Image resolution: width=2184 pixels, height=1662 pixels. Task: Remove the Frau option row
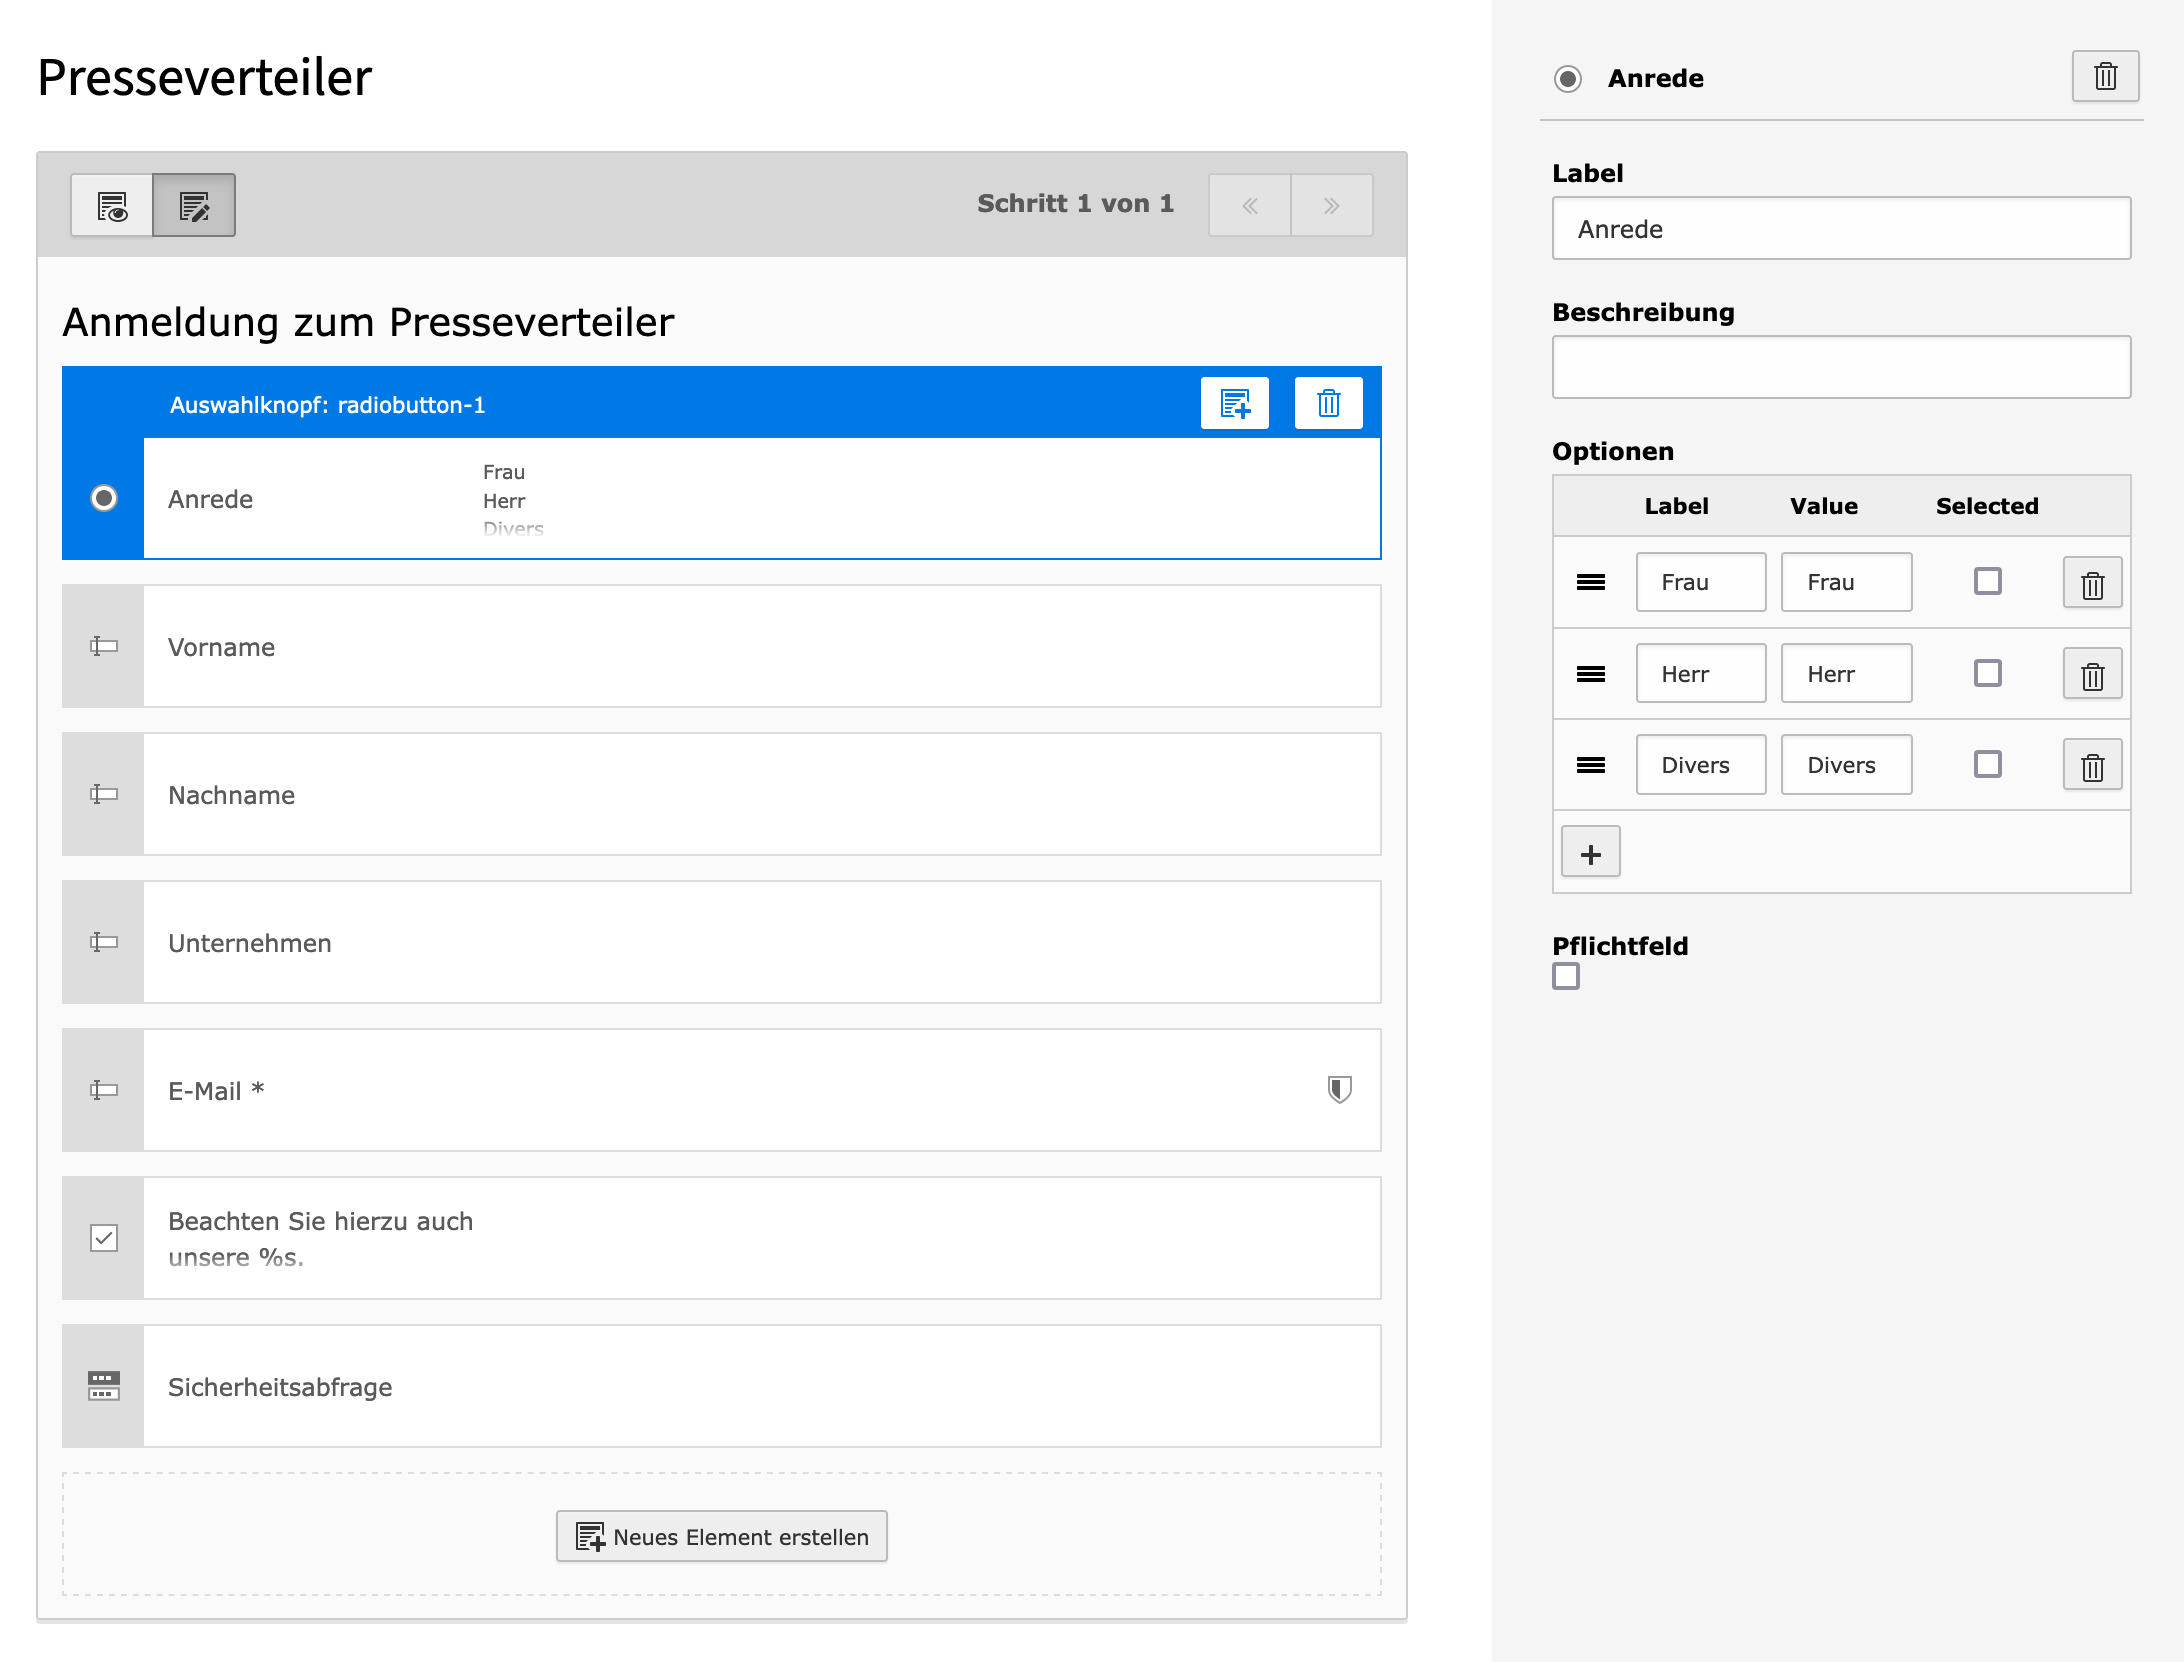point(2092,584)
